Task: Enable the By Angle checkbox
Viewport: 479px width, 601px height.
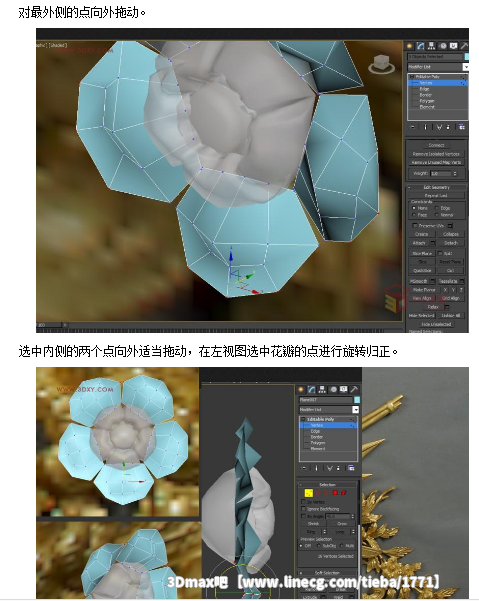Action: (x=303, y=516)
